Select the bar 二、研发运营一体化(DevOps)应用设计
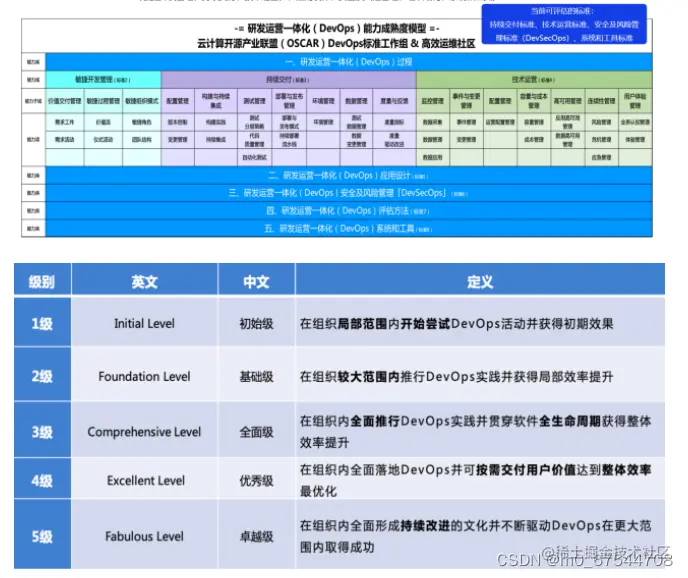Screen dimensions: 688x578 click(349, 176)
